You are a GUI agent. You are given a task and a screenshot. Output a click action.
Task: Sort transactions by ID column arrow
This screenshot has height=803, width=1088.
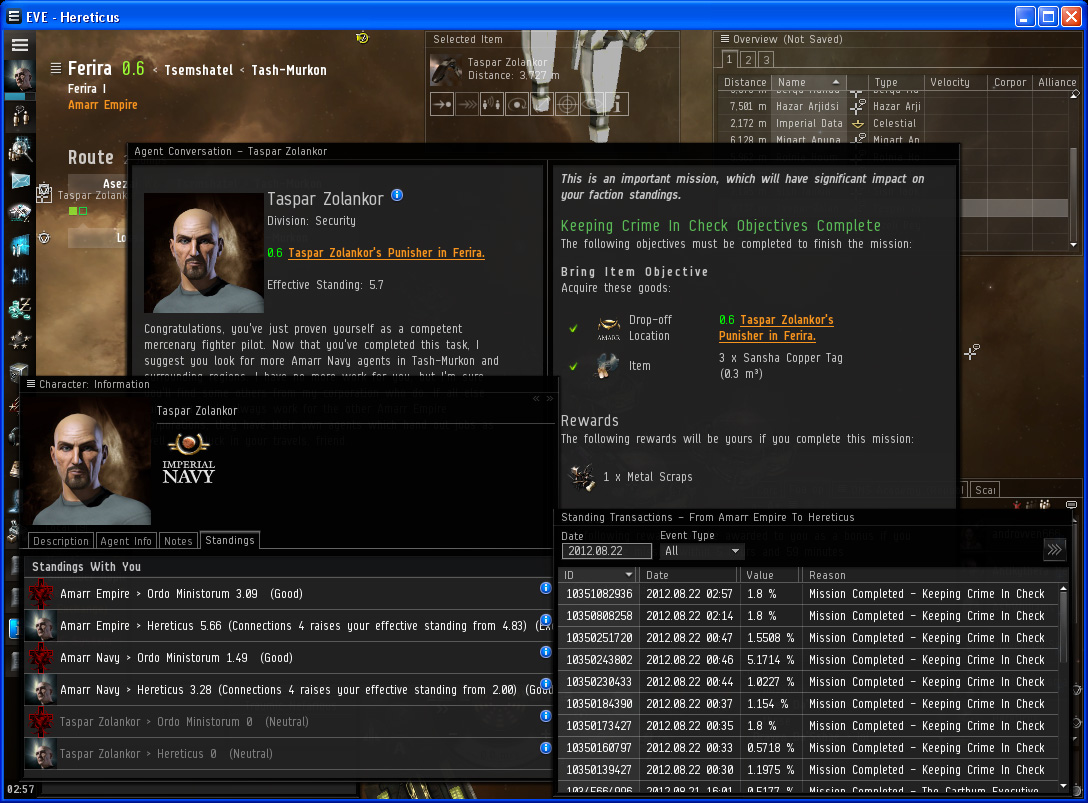pyautogui.click(x=629, y=575)
